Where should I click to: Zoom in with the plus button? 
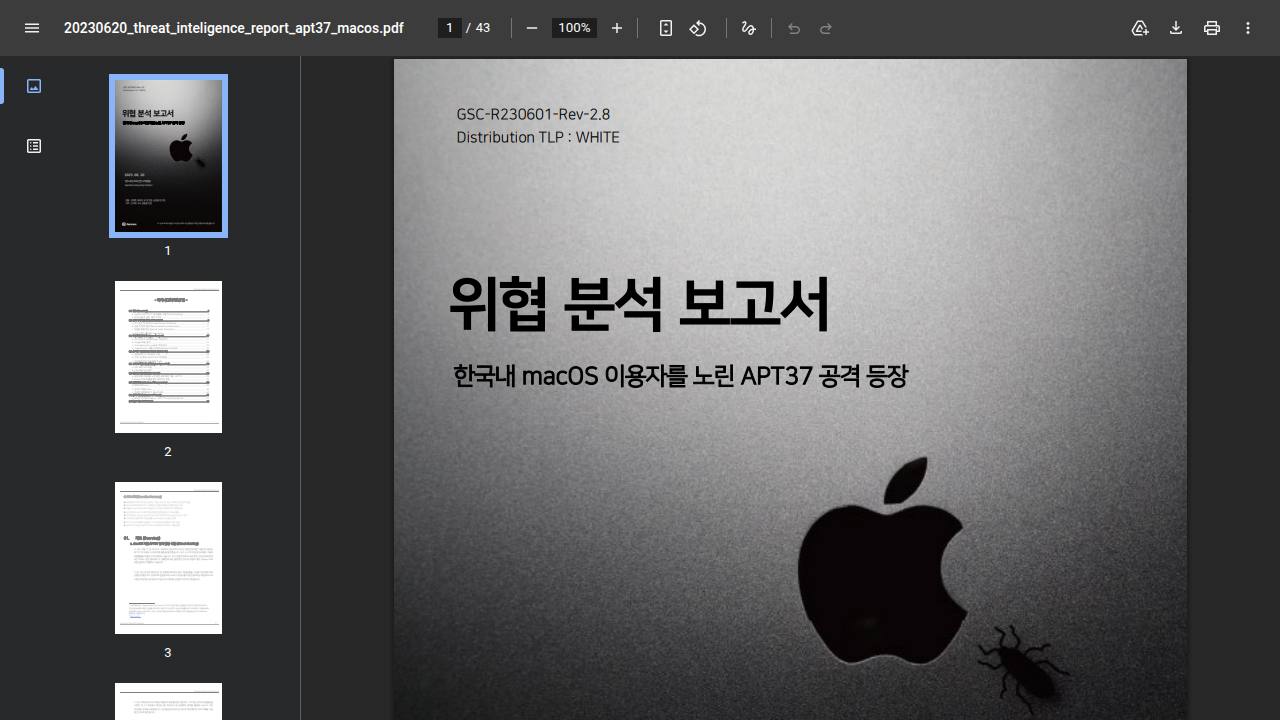point(617,28)
